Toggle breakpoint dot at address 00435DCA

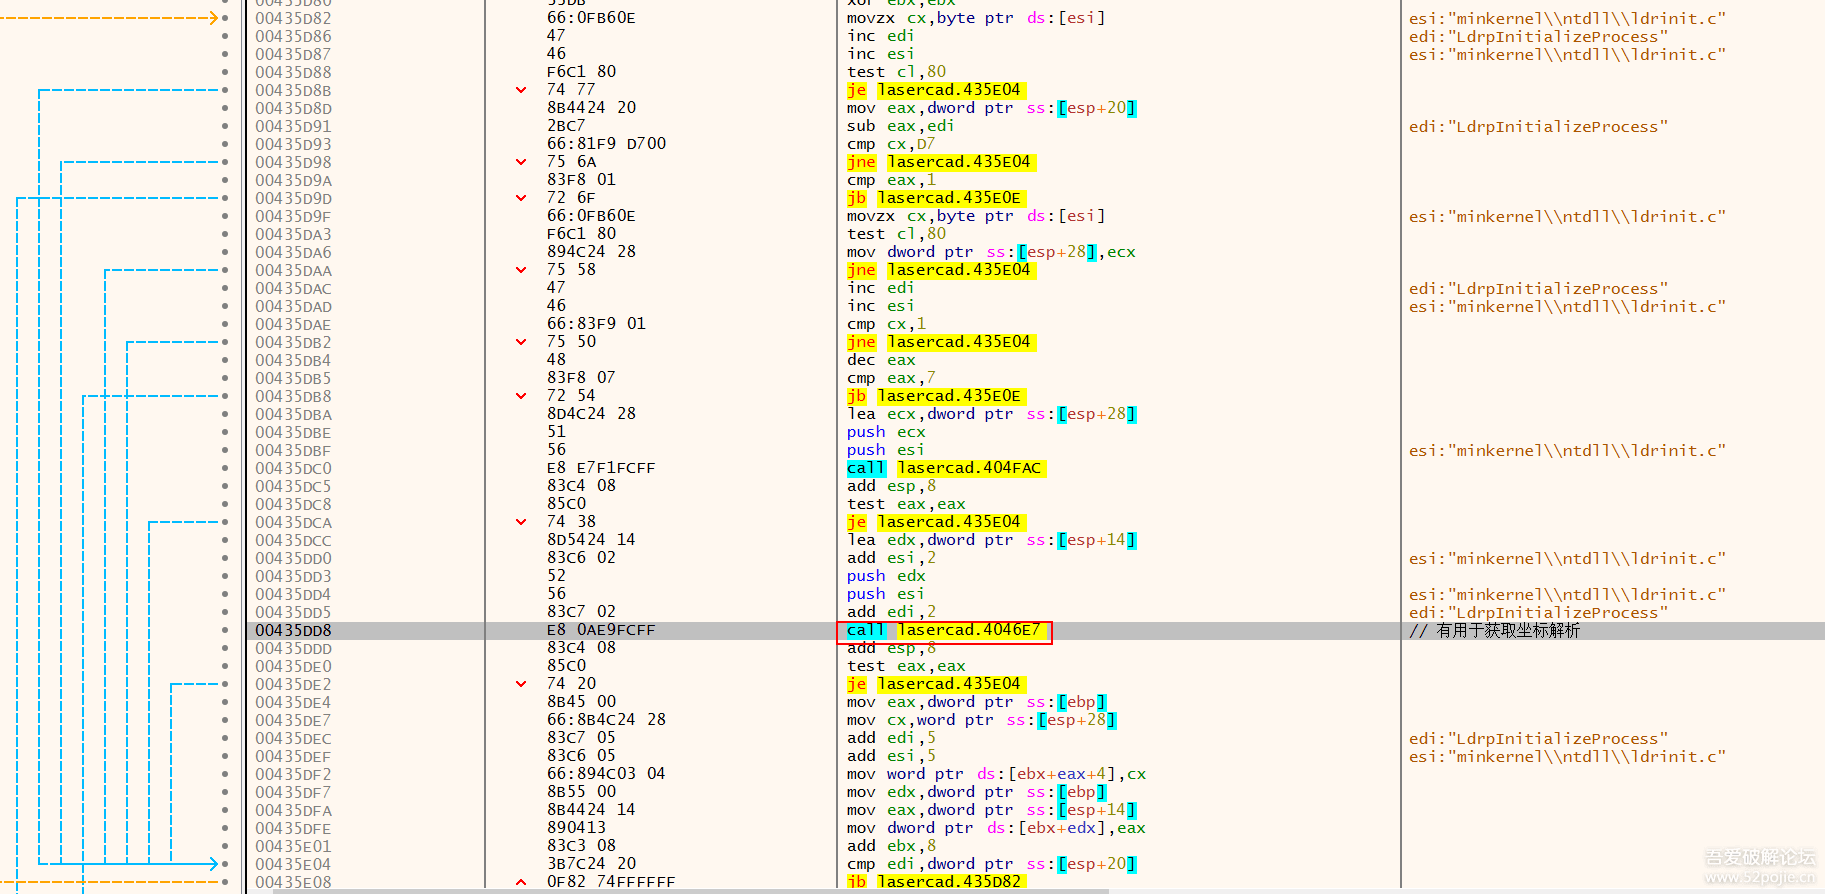coord(225,522)
